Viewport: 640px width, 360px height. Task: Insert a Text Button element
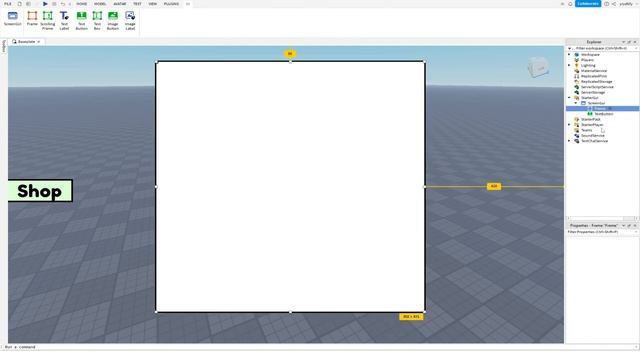pyautogui.click(x=81, y=20)
